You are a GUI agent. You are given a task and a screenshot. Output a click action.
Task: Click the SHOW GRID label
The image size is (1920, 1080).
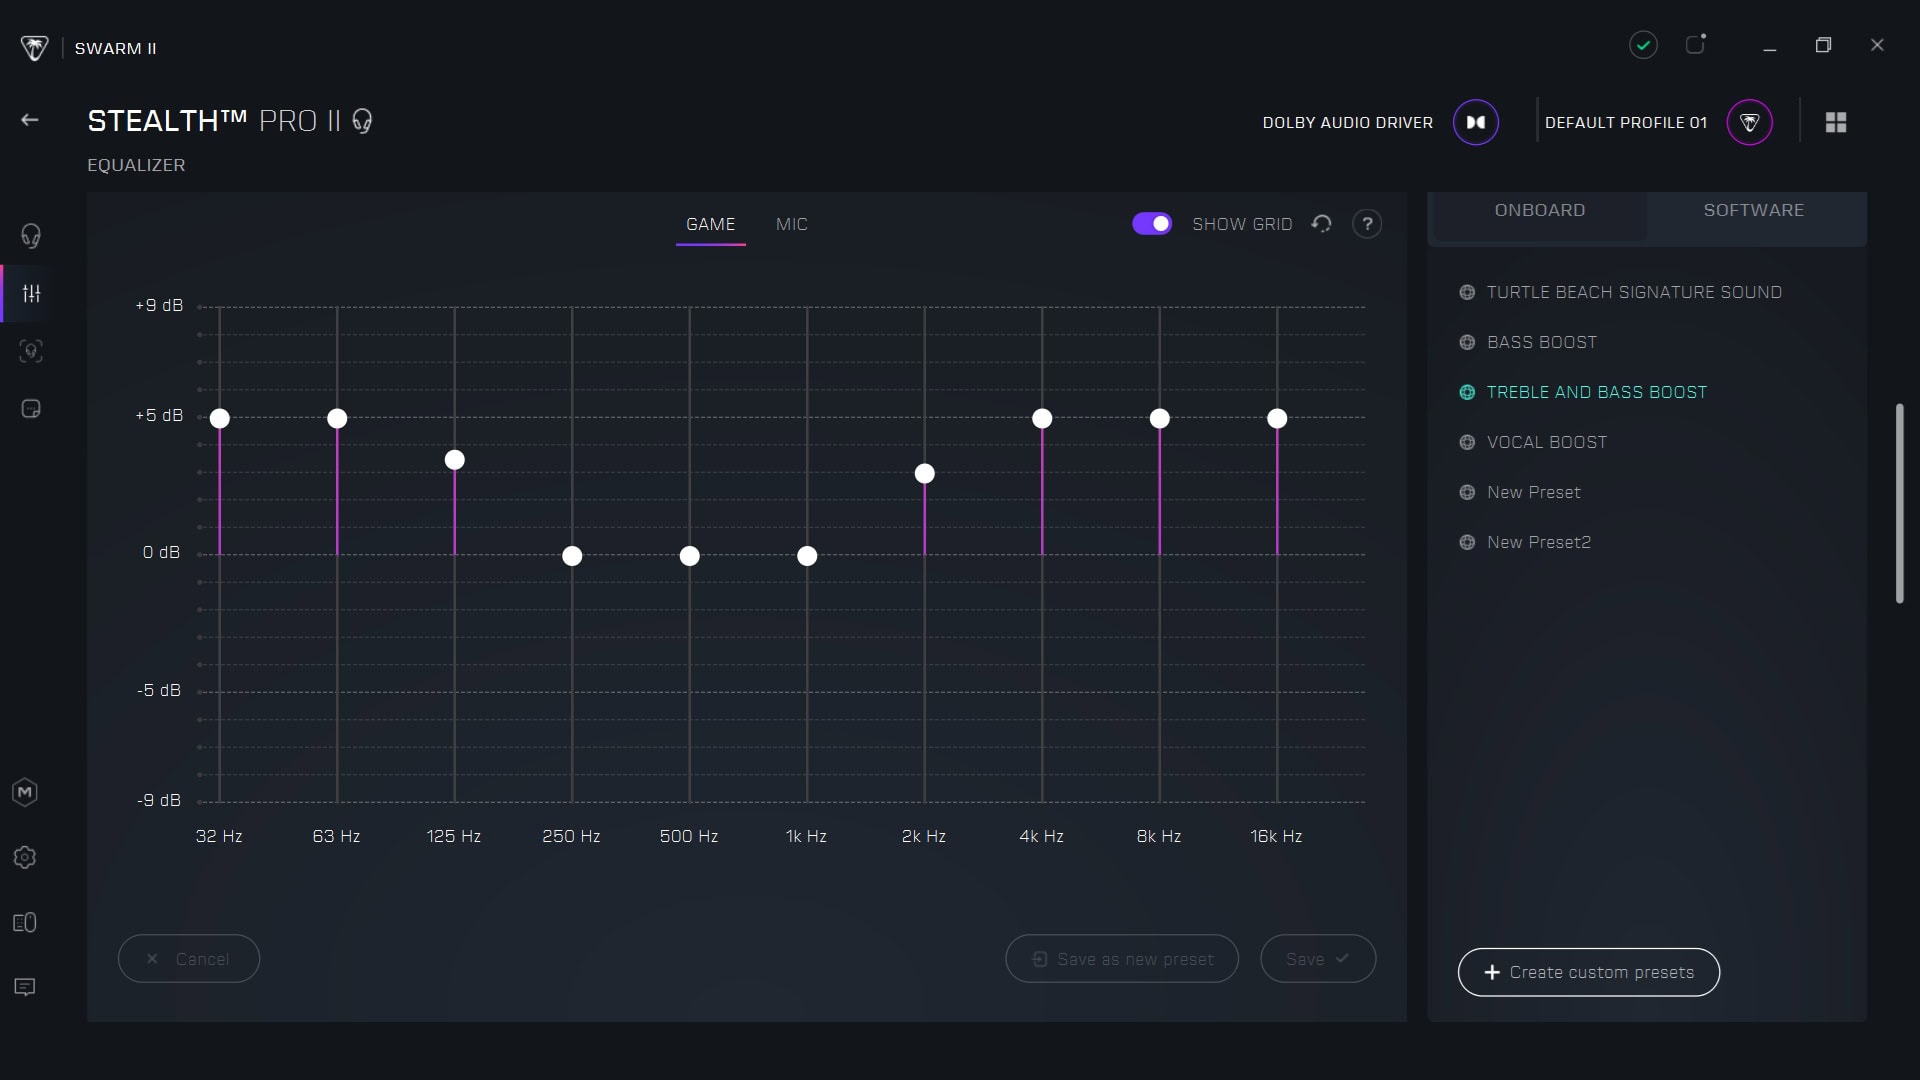[x=1242, y=225]
